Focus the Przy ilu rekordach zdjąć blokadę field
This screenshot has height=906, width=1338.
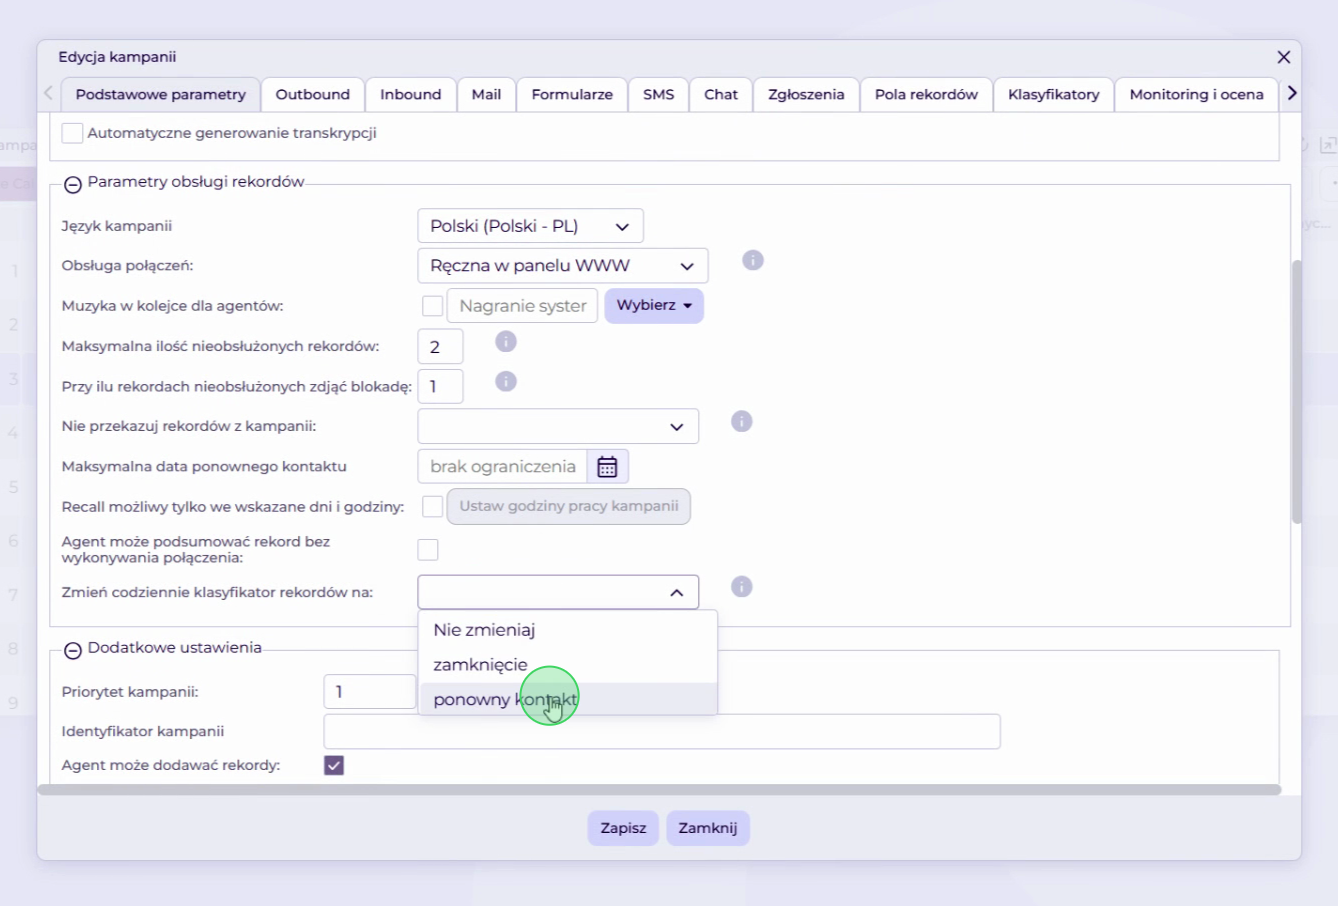click(440, 387)
